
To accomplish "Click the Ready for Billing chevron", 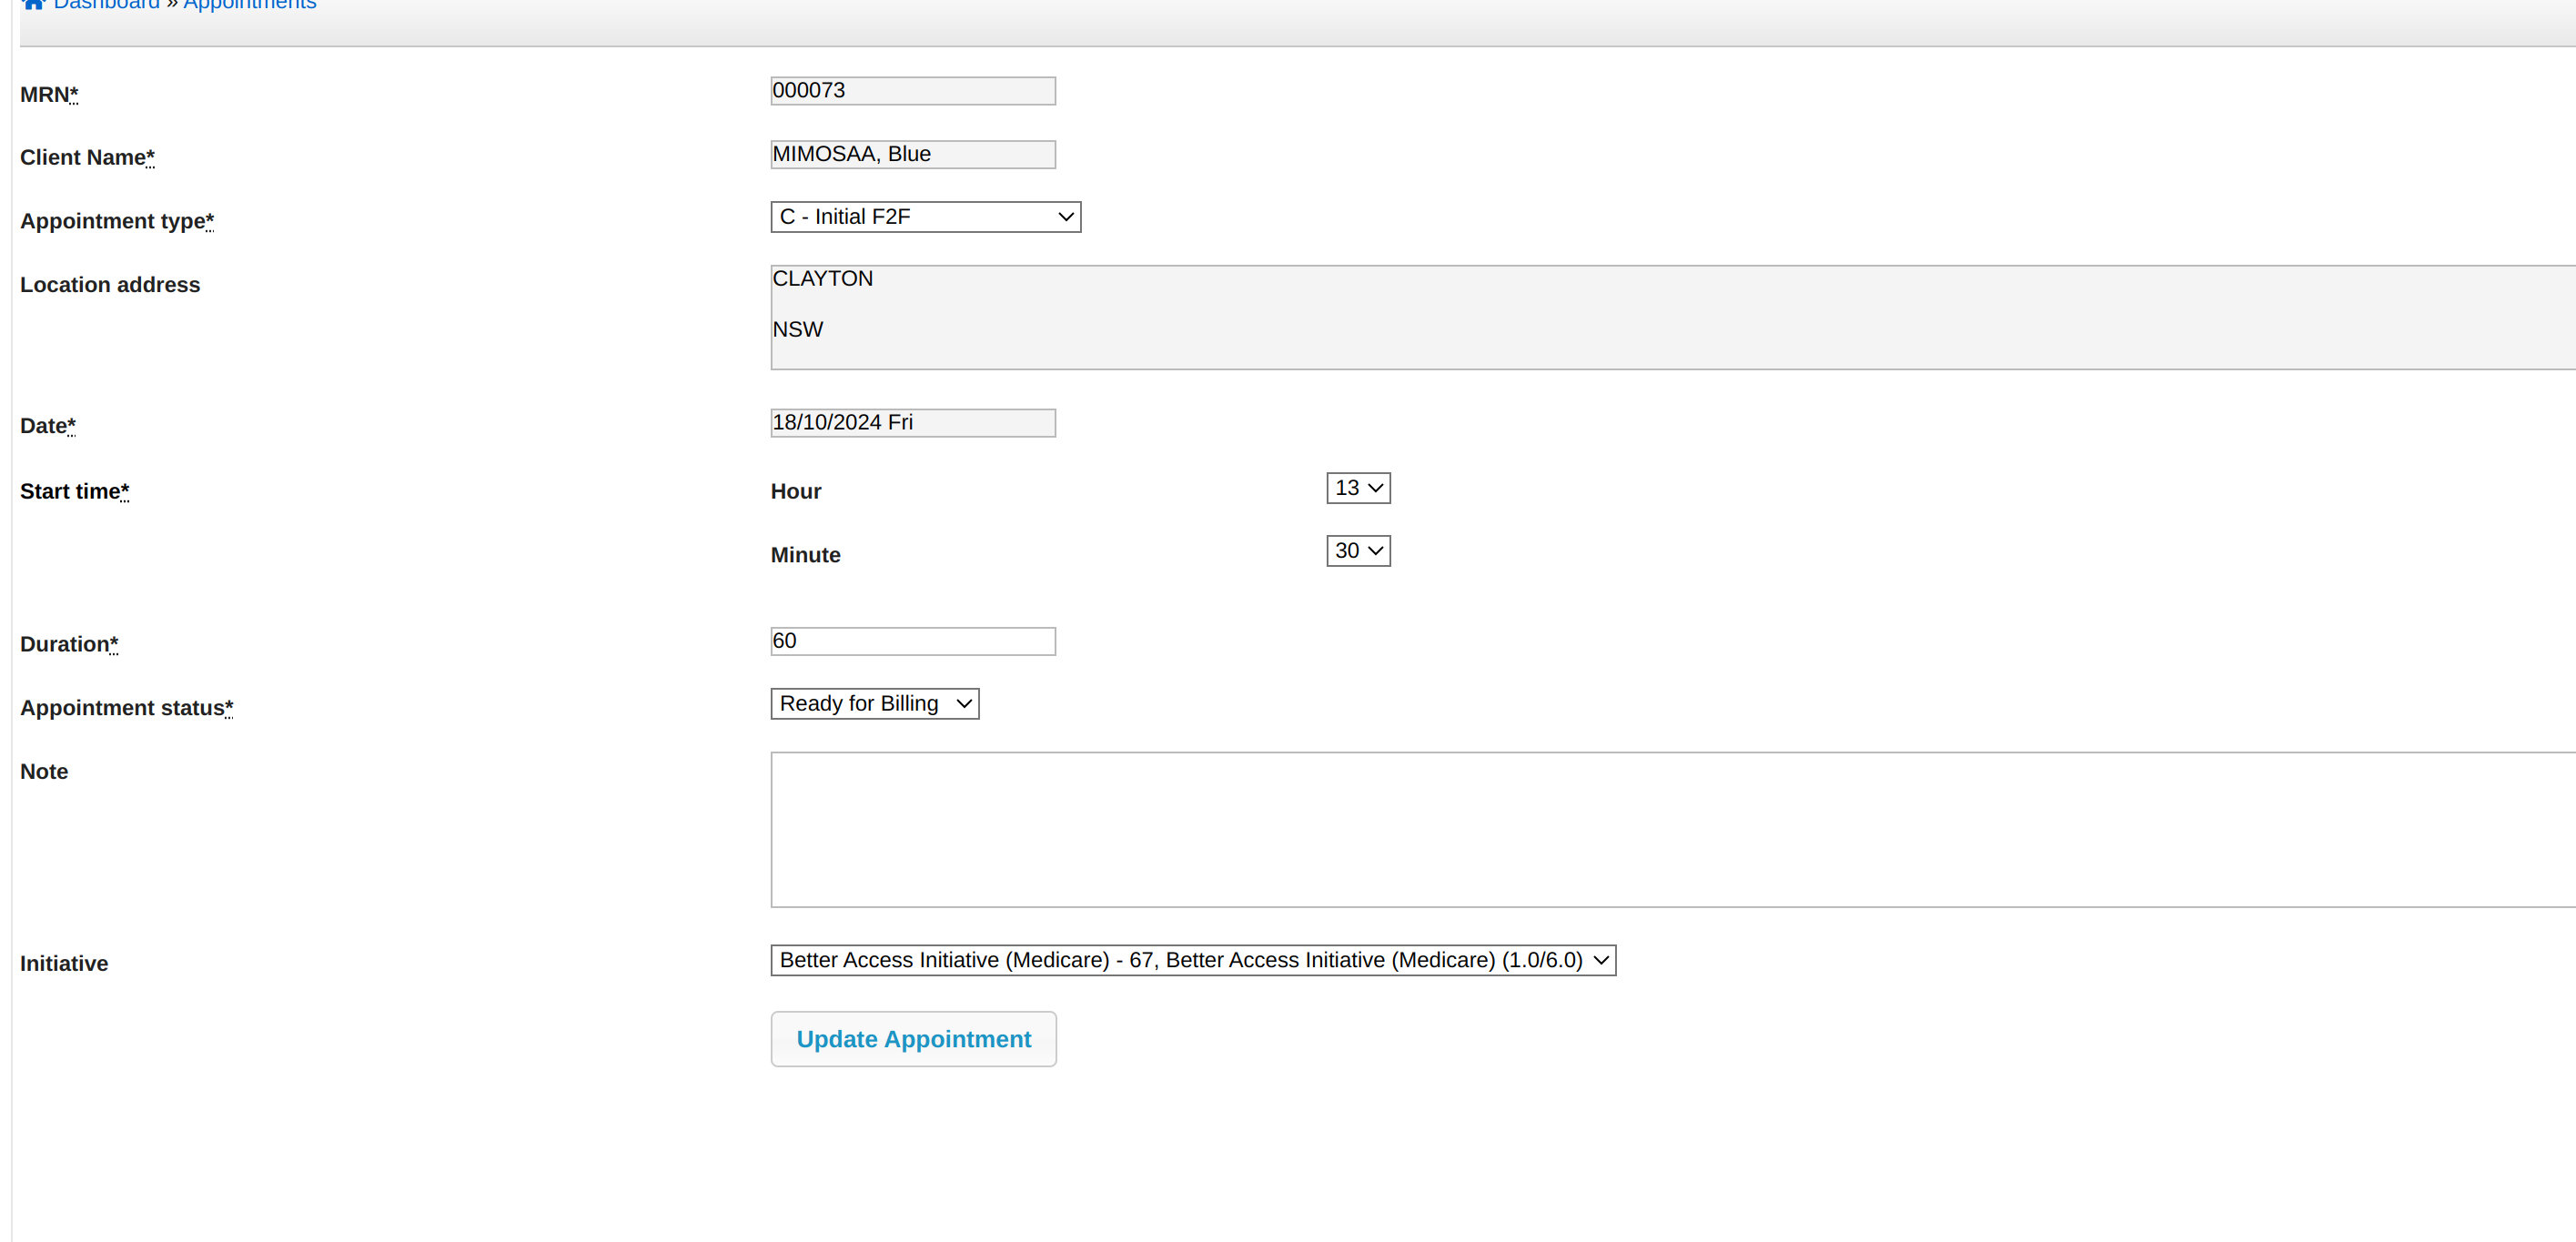I will pyautogui.click(x=964, y=704).
